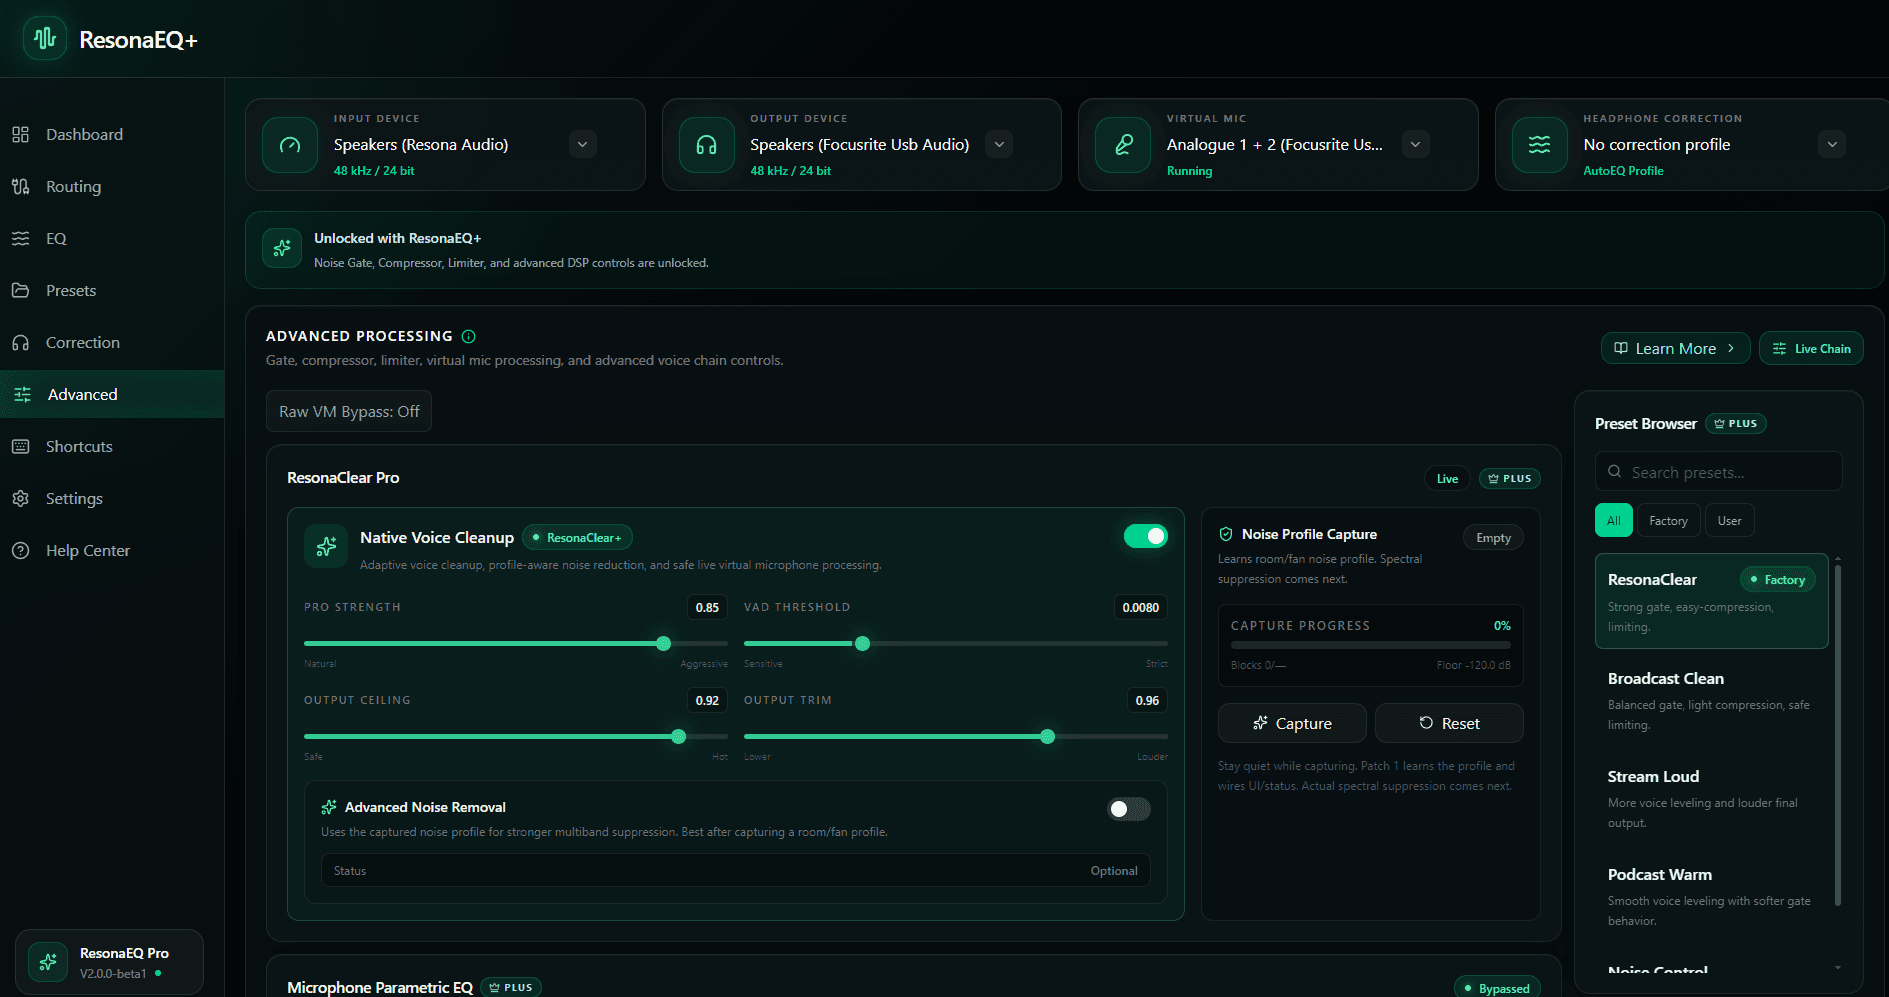Click the Advanced sliders icon in sidebar
This screenshot has width=1889, height=997.
click(x=22, y=394)
